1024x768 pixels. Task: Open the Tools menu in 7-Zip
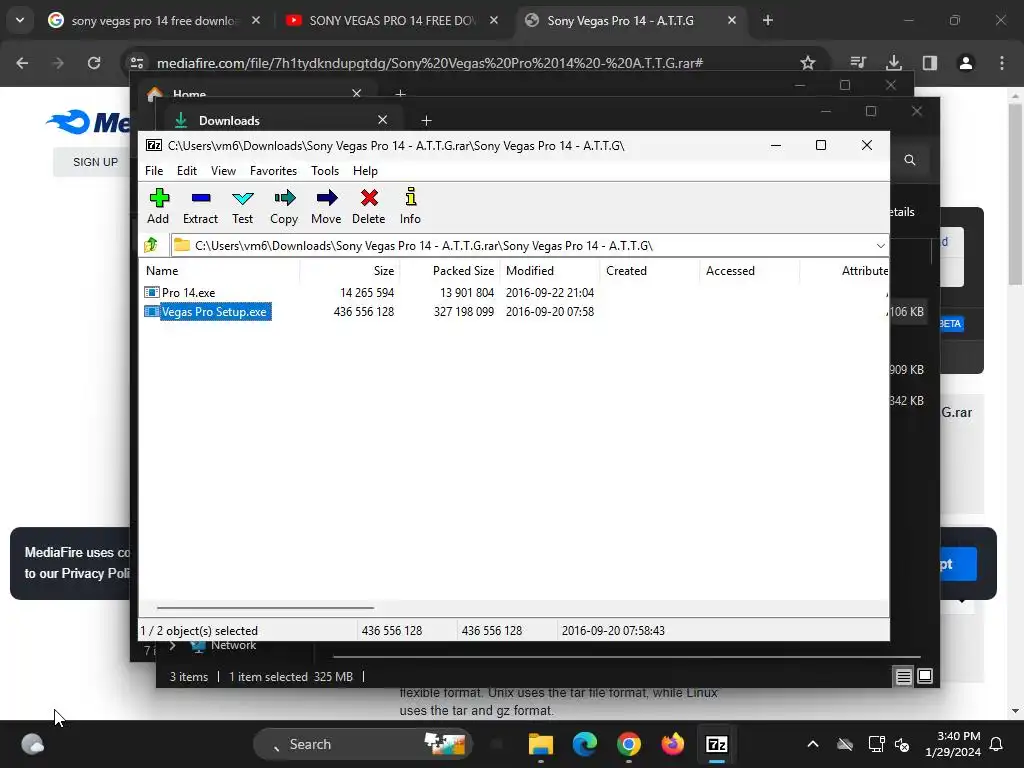coord(325,170)
